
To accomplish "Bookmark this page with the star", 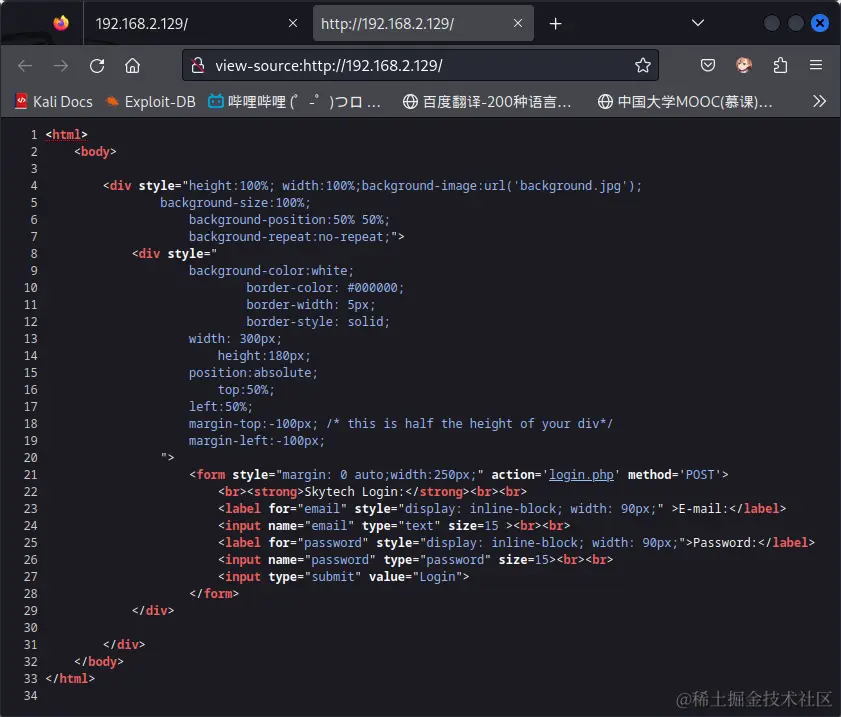I will click(643, 65).
